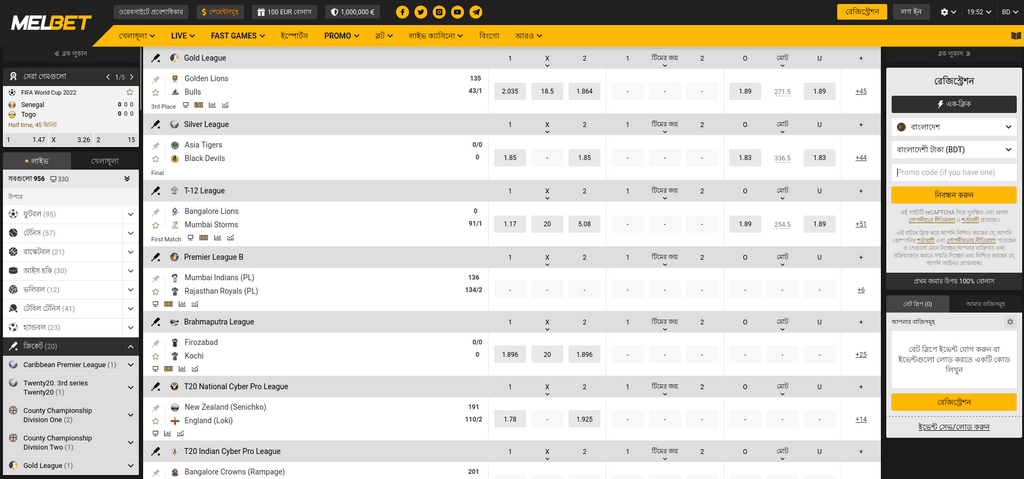This screenshot has height=479, width=1024.
Task: Expand the LIVE menu in navigation
Action: click(x=184, y=36)
